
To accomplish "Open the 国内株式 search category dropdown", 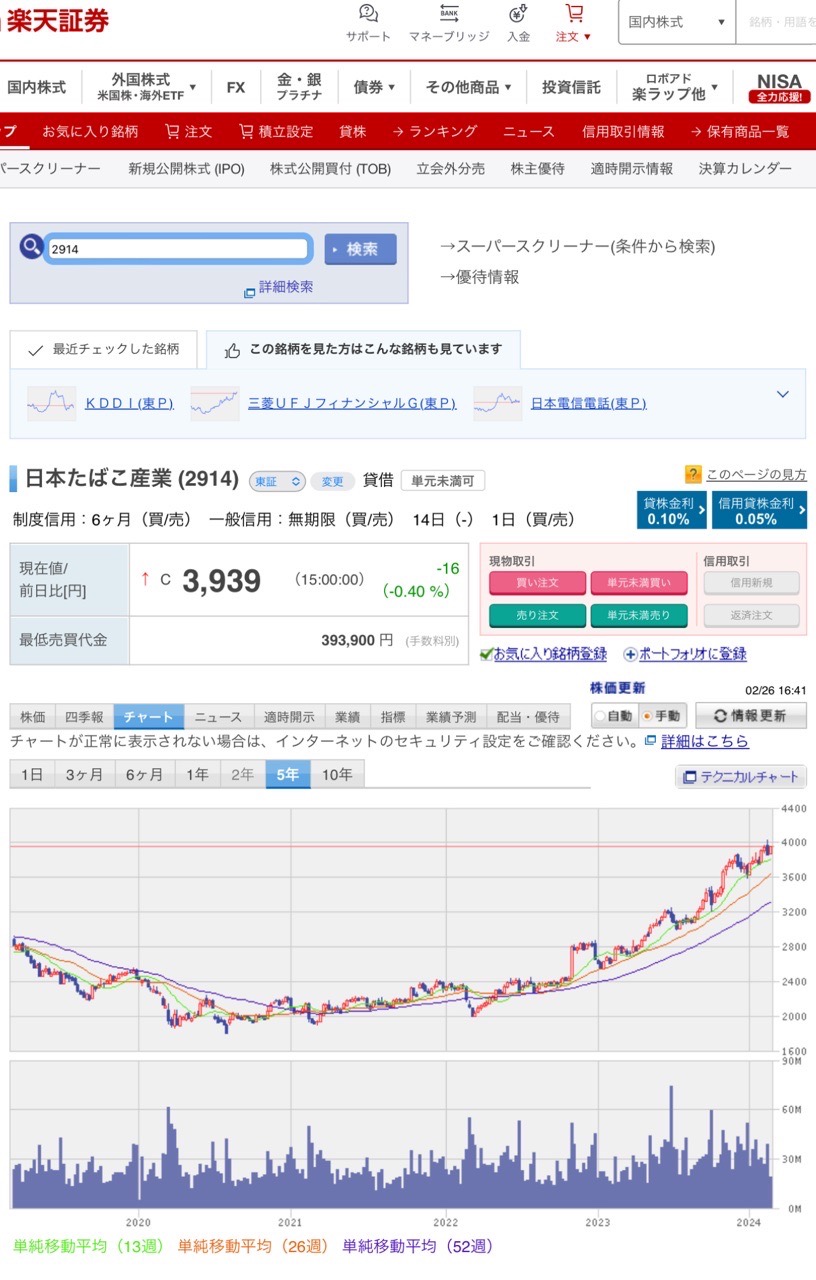I will pos(676,22).
